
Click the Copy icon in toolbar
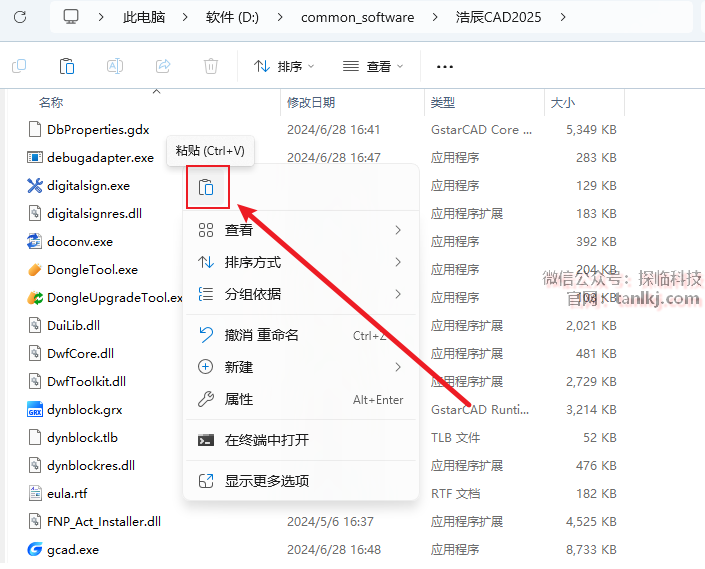pos(19,67)
